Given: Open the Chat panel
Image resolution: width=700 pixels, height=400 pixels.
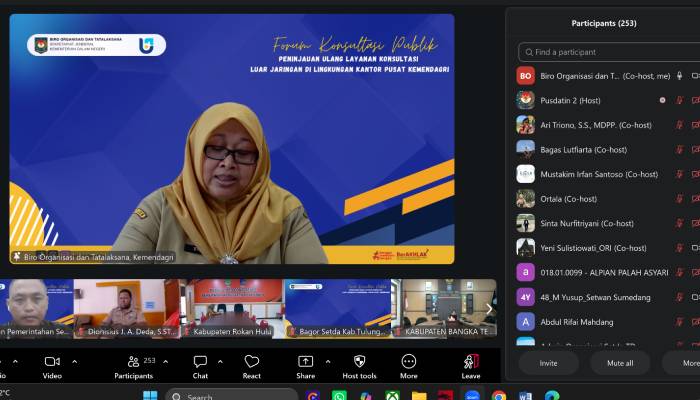Looking at the screenshot, I should (200, 367).
